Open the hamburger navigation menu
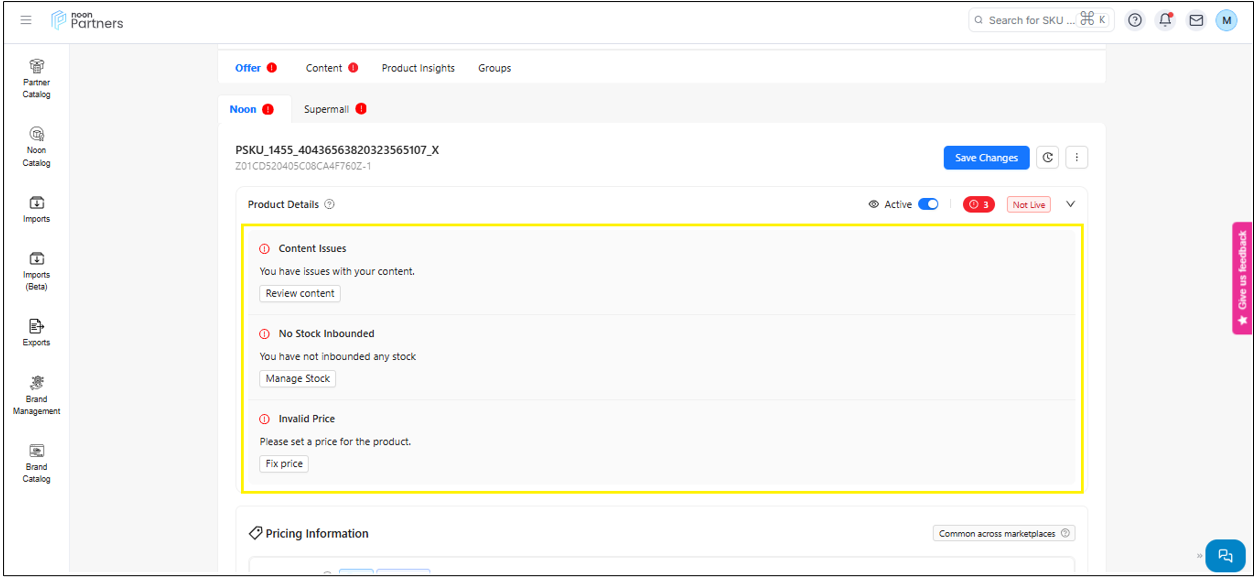The width and height of the screenshot is (1259, 578). (26, 20)
